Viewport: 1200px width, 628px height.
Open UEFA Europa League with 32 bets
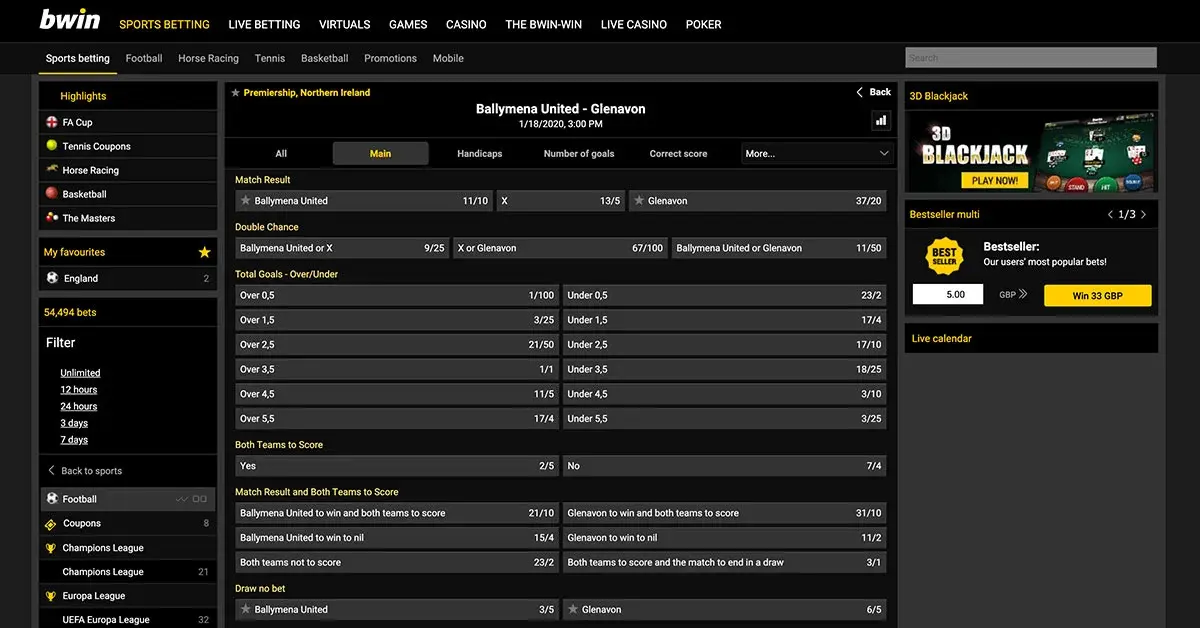pyautogui.click(x=128, y=620)
